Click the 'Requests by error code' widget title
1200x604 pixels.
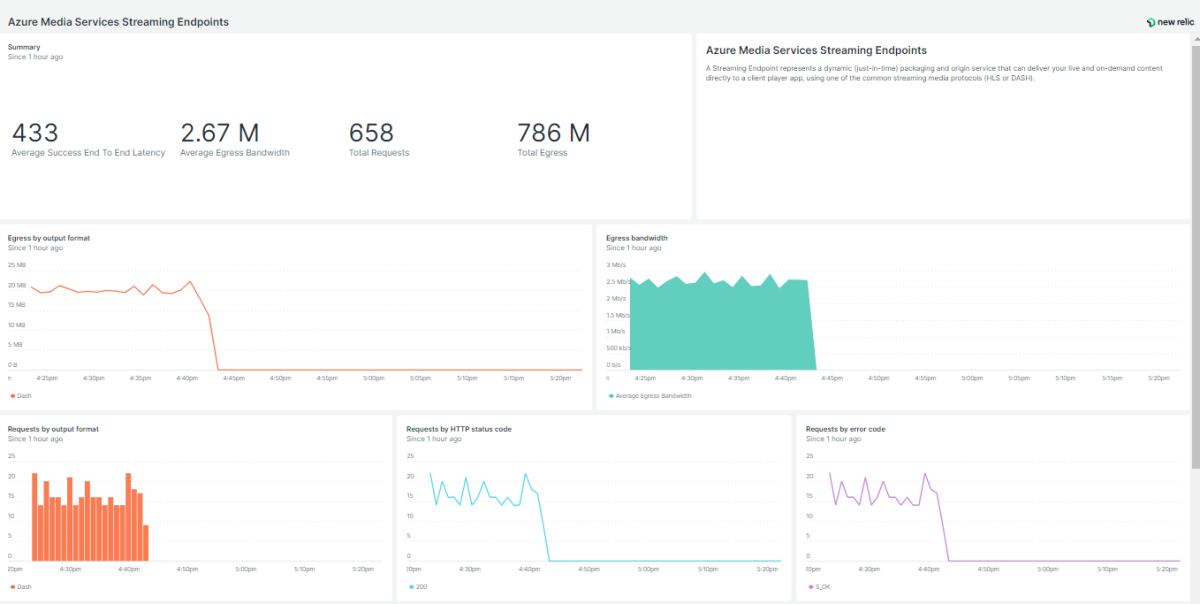(x=845, y=429)
